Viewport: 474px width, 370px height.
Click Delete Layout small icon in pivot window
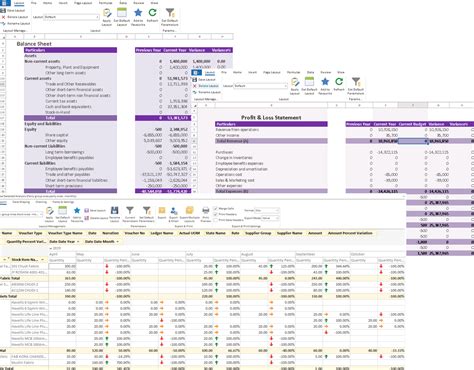pyautogui.click(x=96, y=218)
